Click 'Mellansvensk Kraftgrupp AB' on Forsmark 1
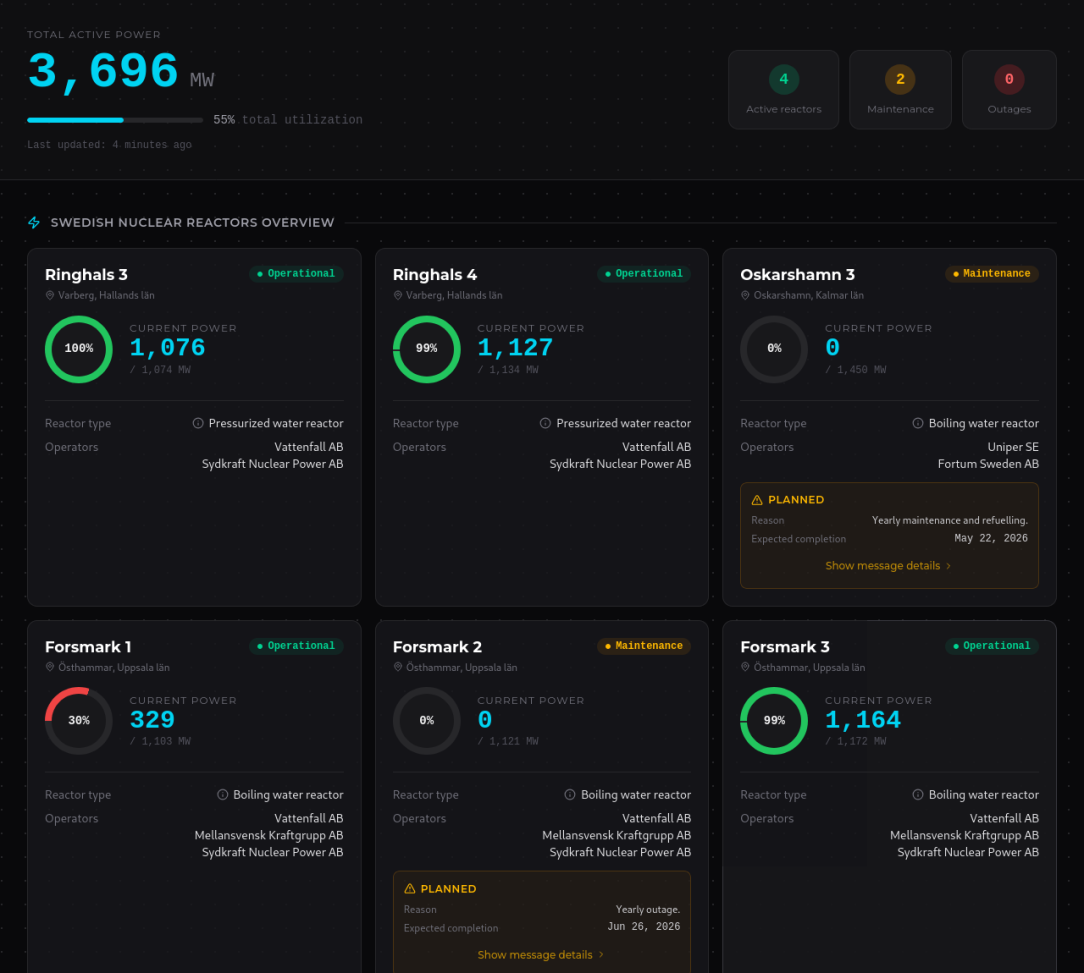1084x973 pixels. coord(269,835)
